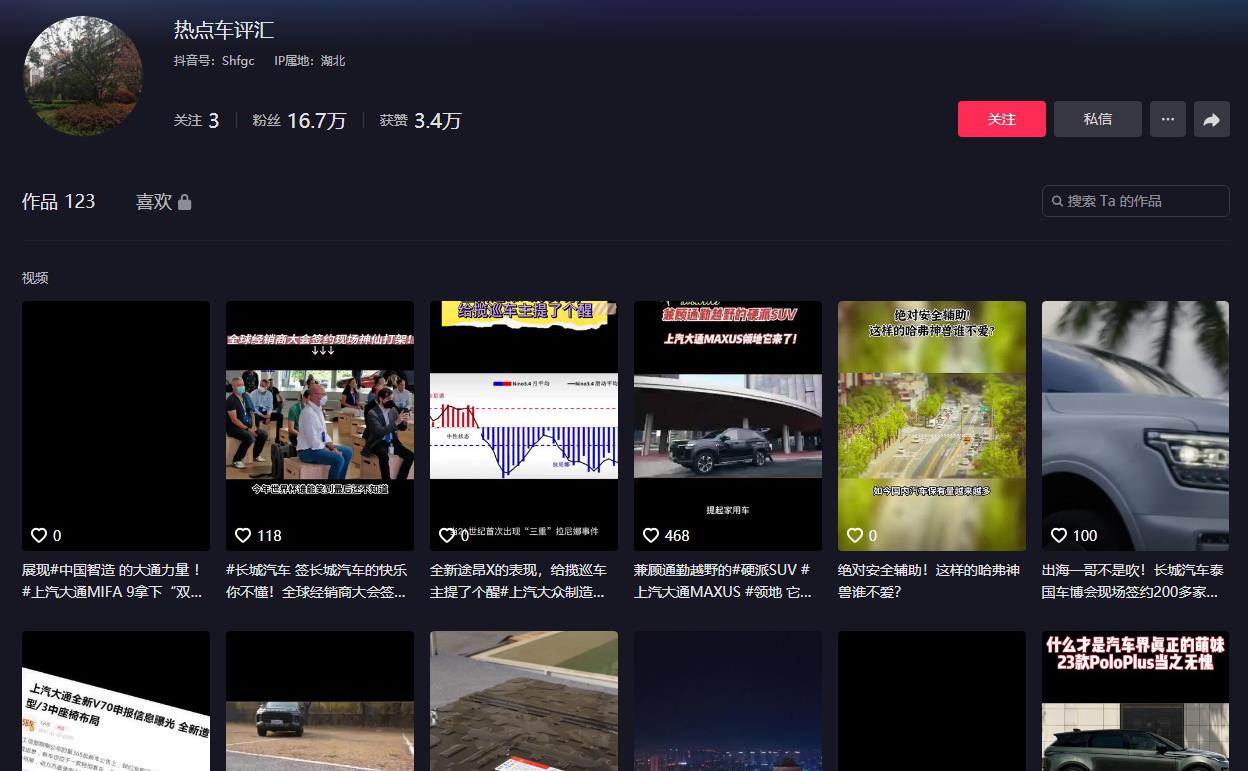Viewport: 1248px width, 771px height.
Task: Open the 关注 3 following count
Action: coord(196,120)
